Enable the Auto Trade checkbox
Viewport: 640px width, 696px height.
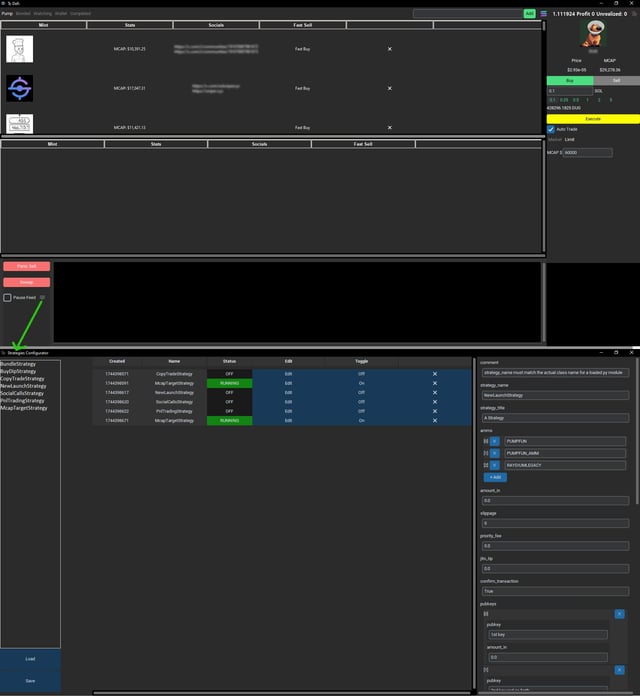point(551,129)
